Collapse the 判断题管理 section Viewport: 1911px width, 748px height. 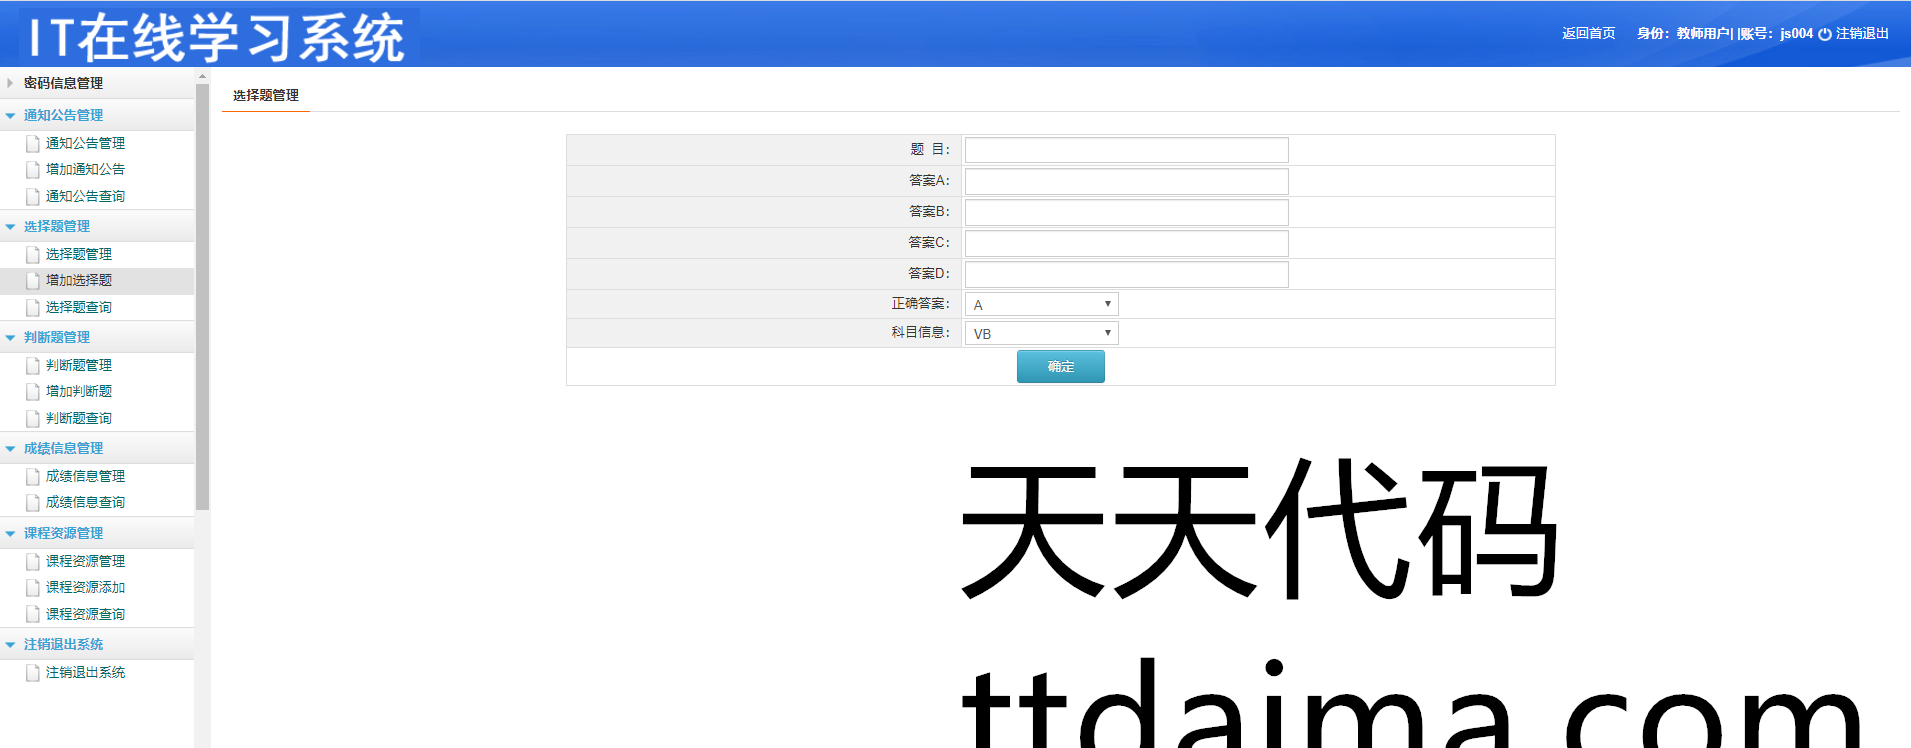tap(57, 337)
